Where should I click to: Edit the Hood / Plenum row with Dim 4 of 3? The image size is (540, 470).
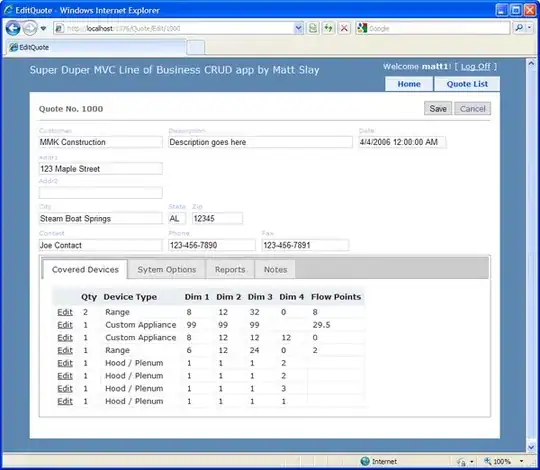click(65, 388)
